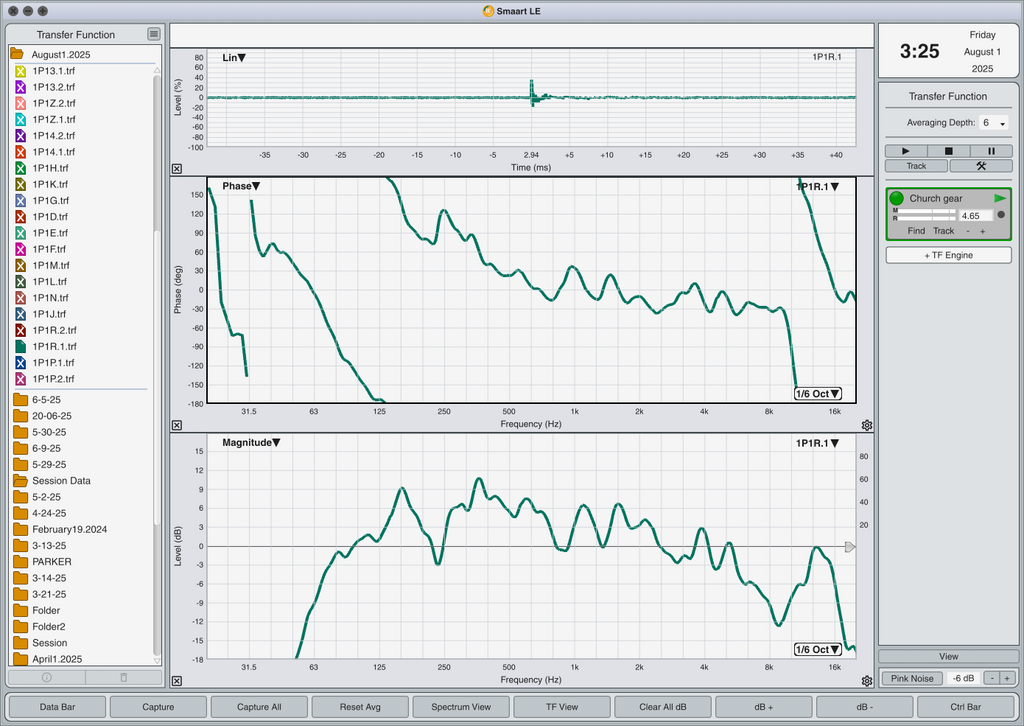Viewport: 1024px width, 726px height.
Task: Open the tools (hammer and wrench) settings button
Action: [980, 166]
